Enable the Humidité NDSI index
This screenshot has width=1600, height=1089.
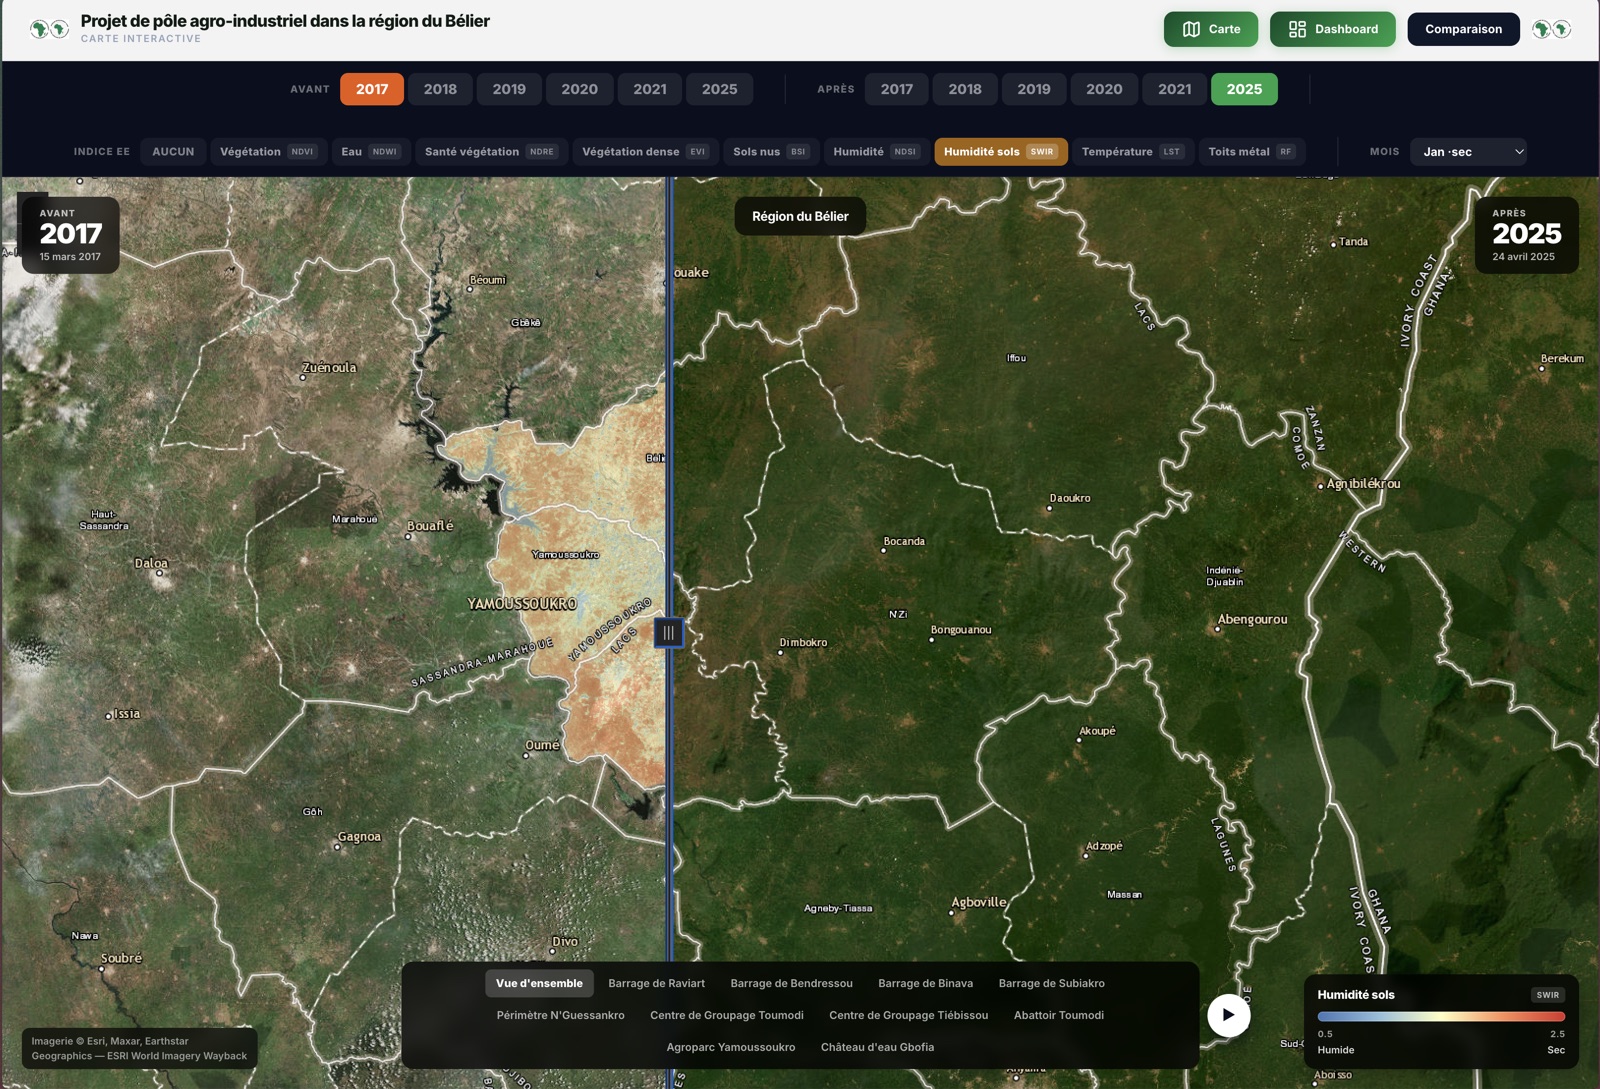pos(877,152)
